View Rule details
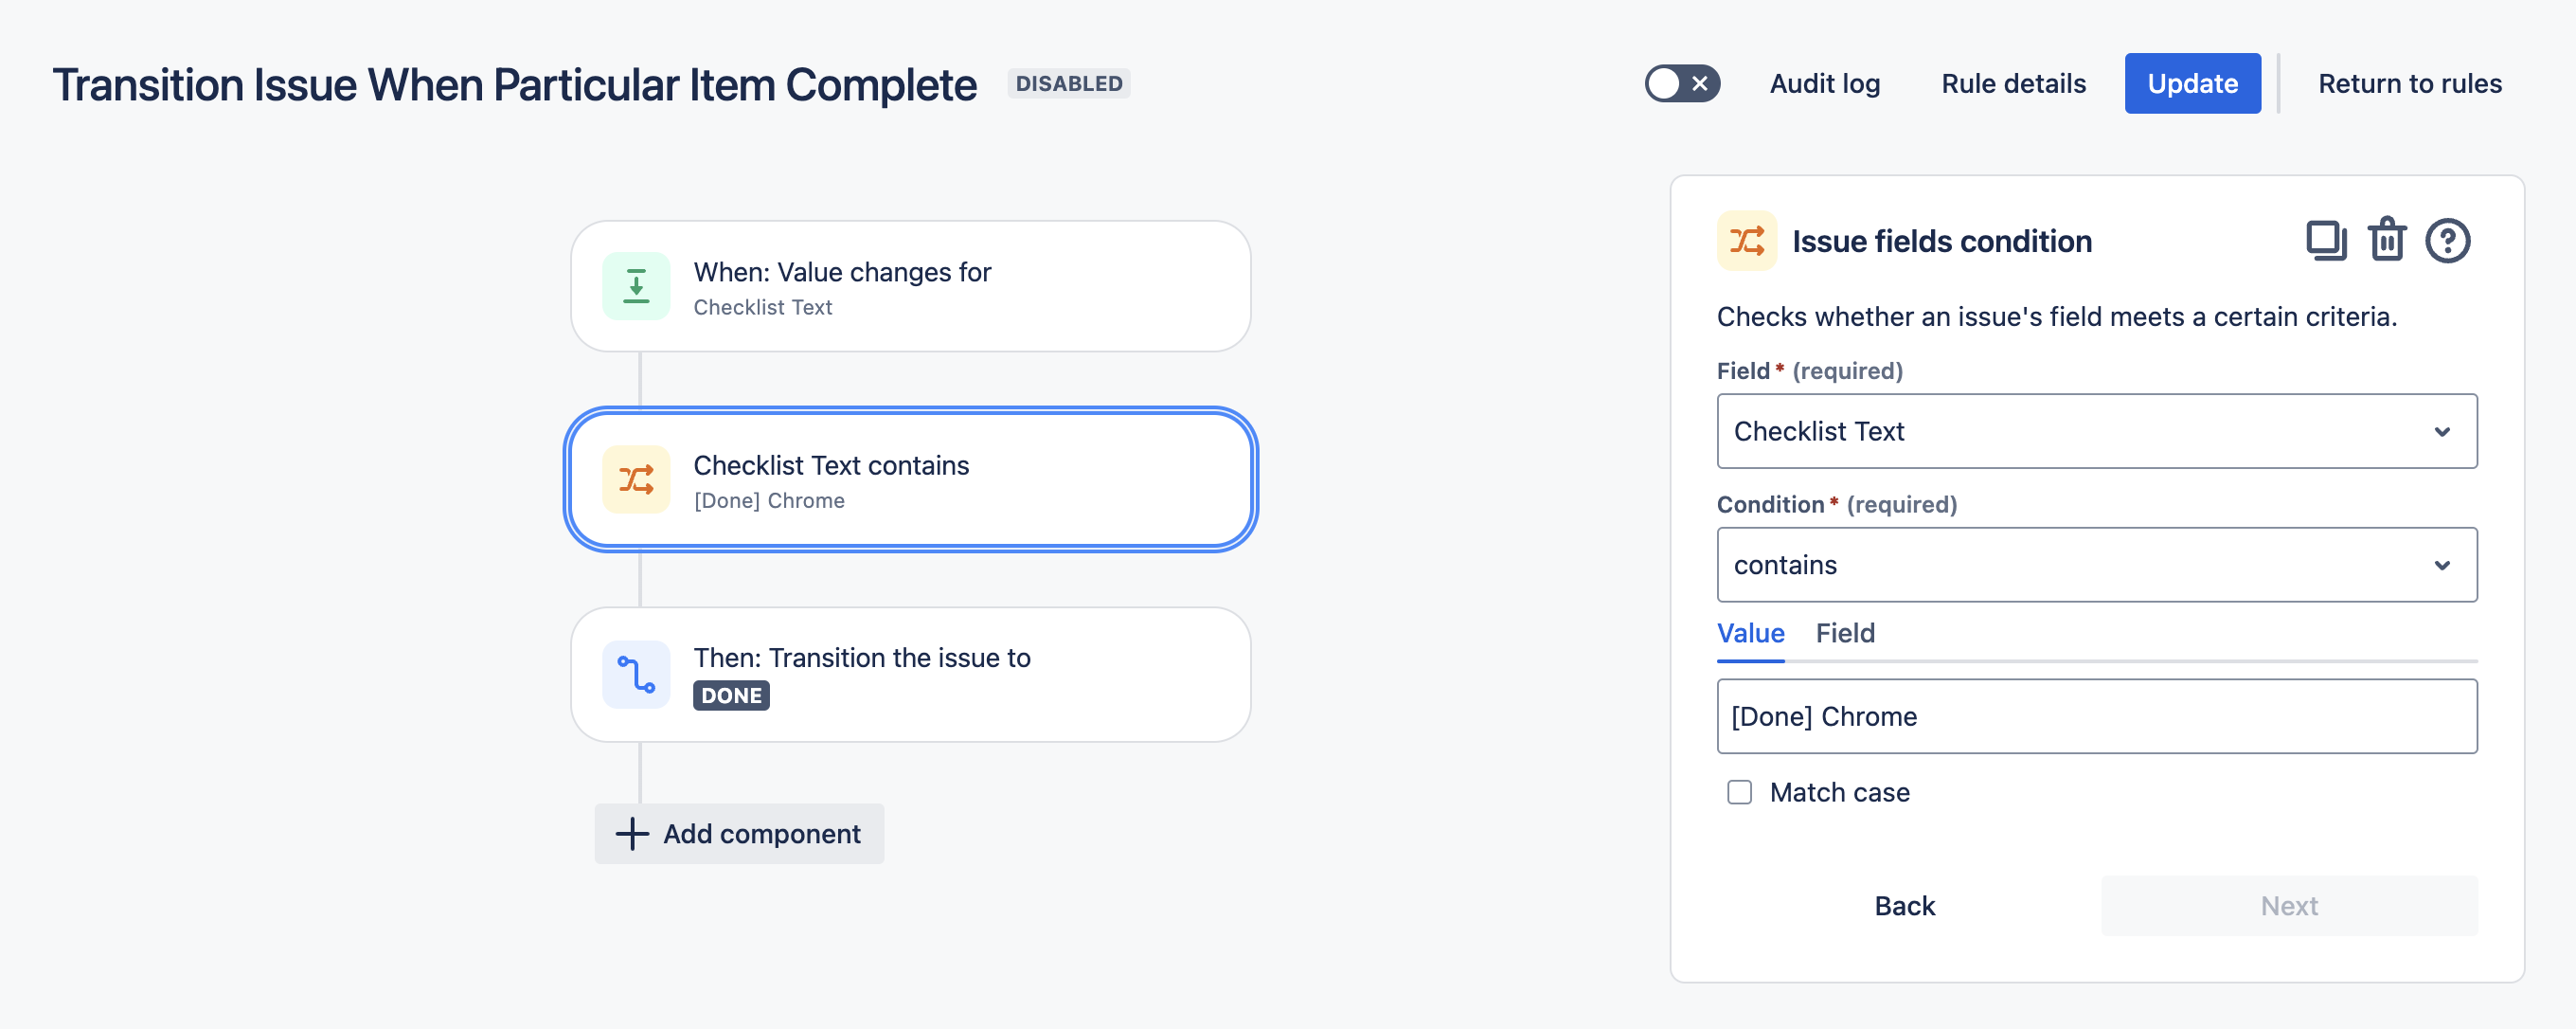 point(2013,84)
